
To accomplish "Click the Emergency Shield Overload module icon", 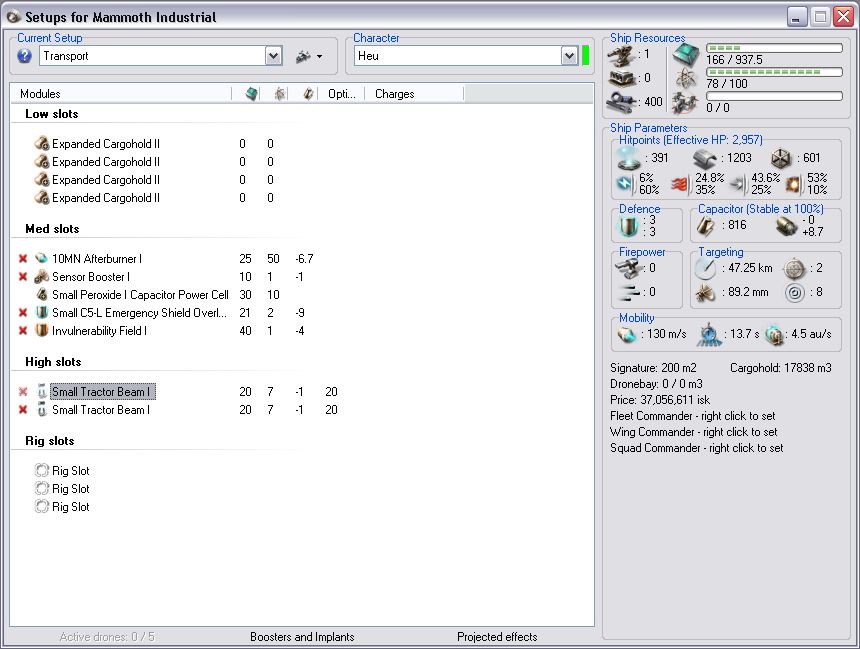I will tap(42, 313).
